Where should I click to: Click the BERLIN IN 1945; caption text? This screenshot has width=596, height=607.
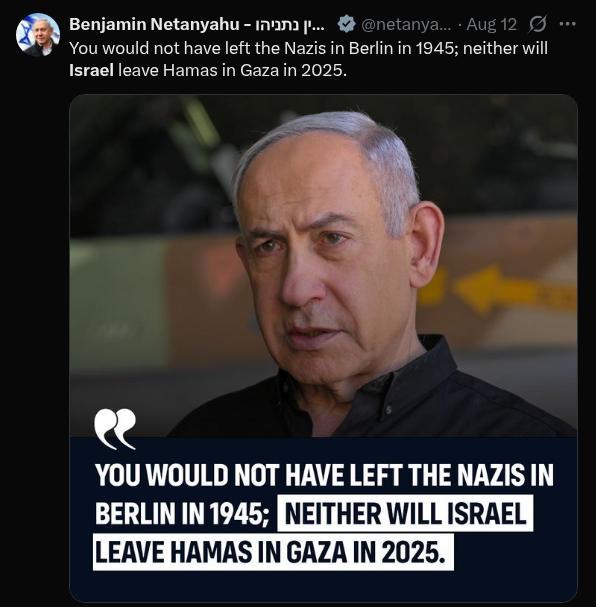tap(182, 513)
